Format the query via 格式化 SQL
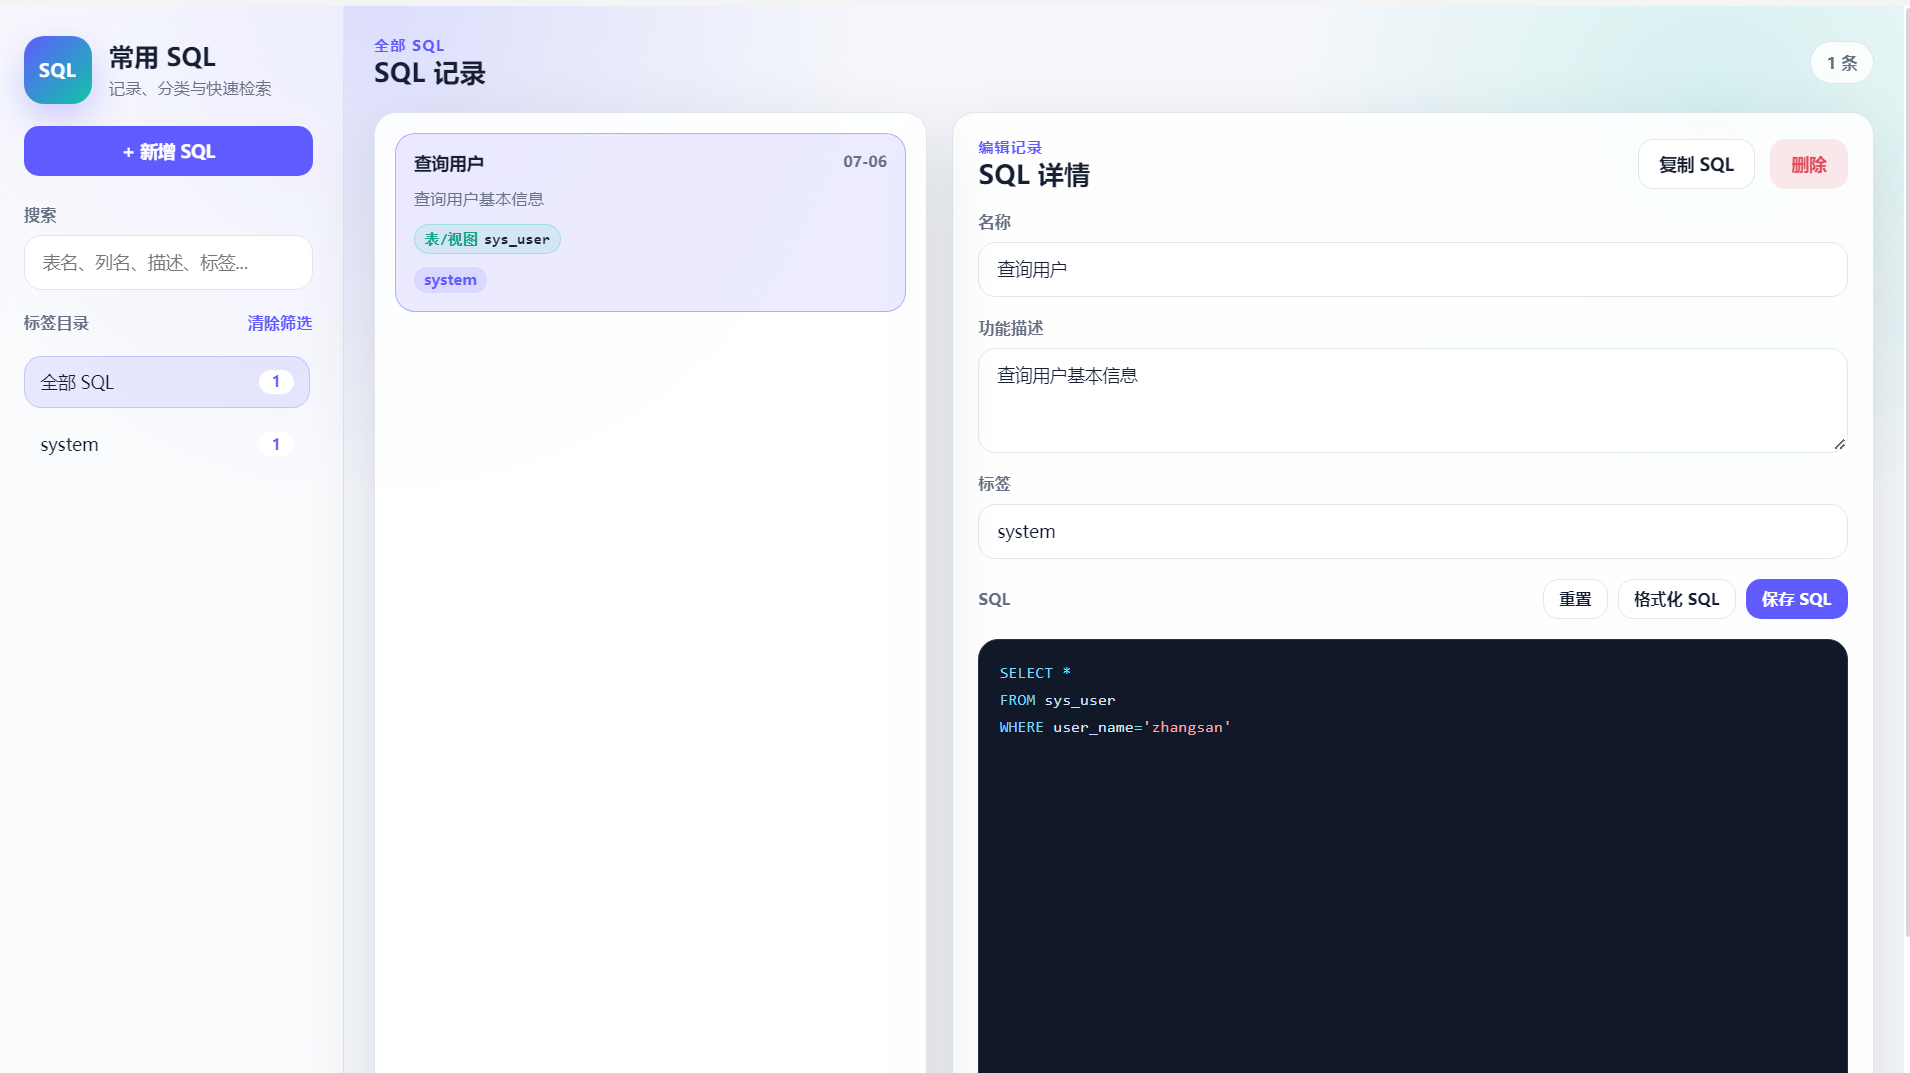 coord(1676,599)
